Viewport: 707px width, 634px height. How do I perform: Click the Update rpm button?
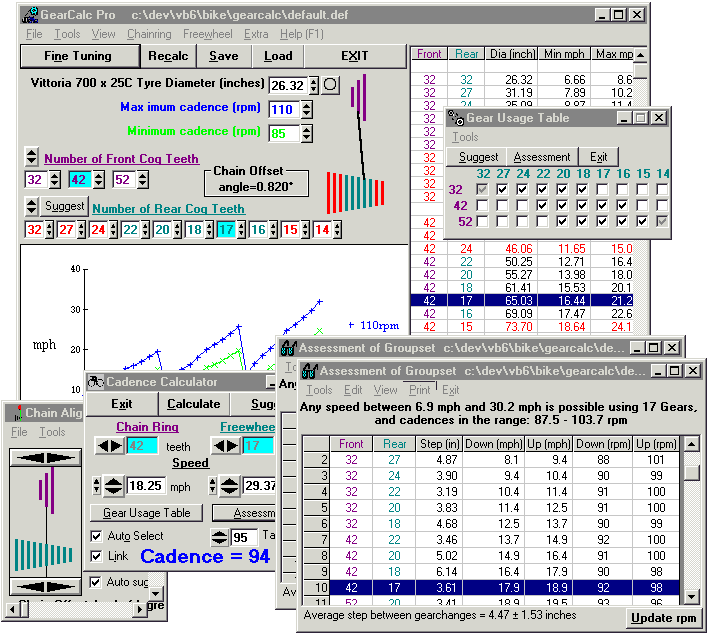point(663,618)
